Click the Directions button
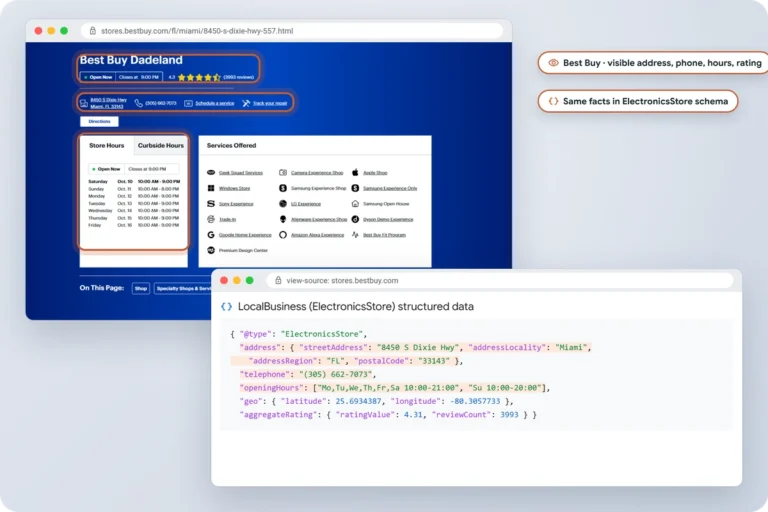Image resolution: width=768 pixels, height=512 pixels. click(99, 121)
